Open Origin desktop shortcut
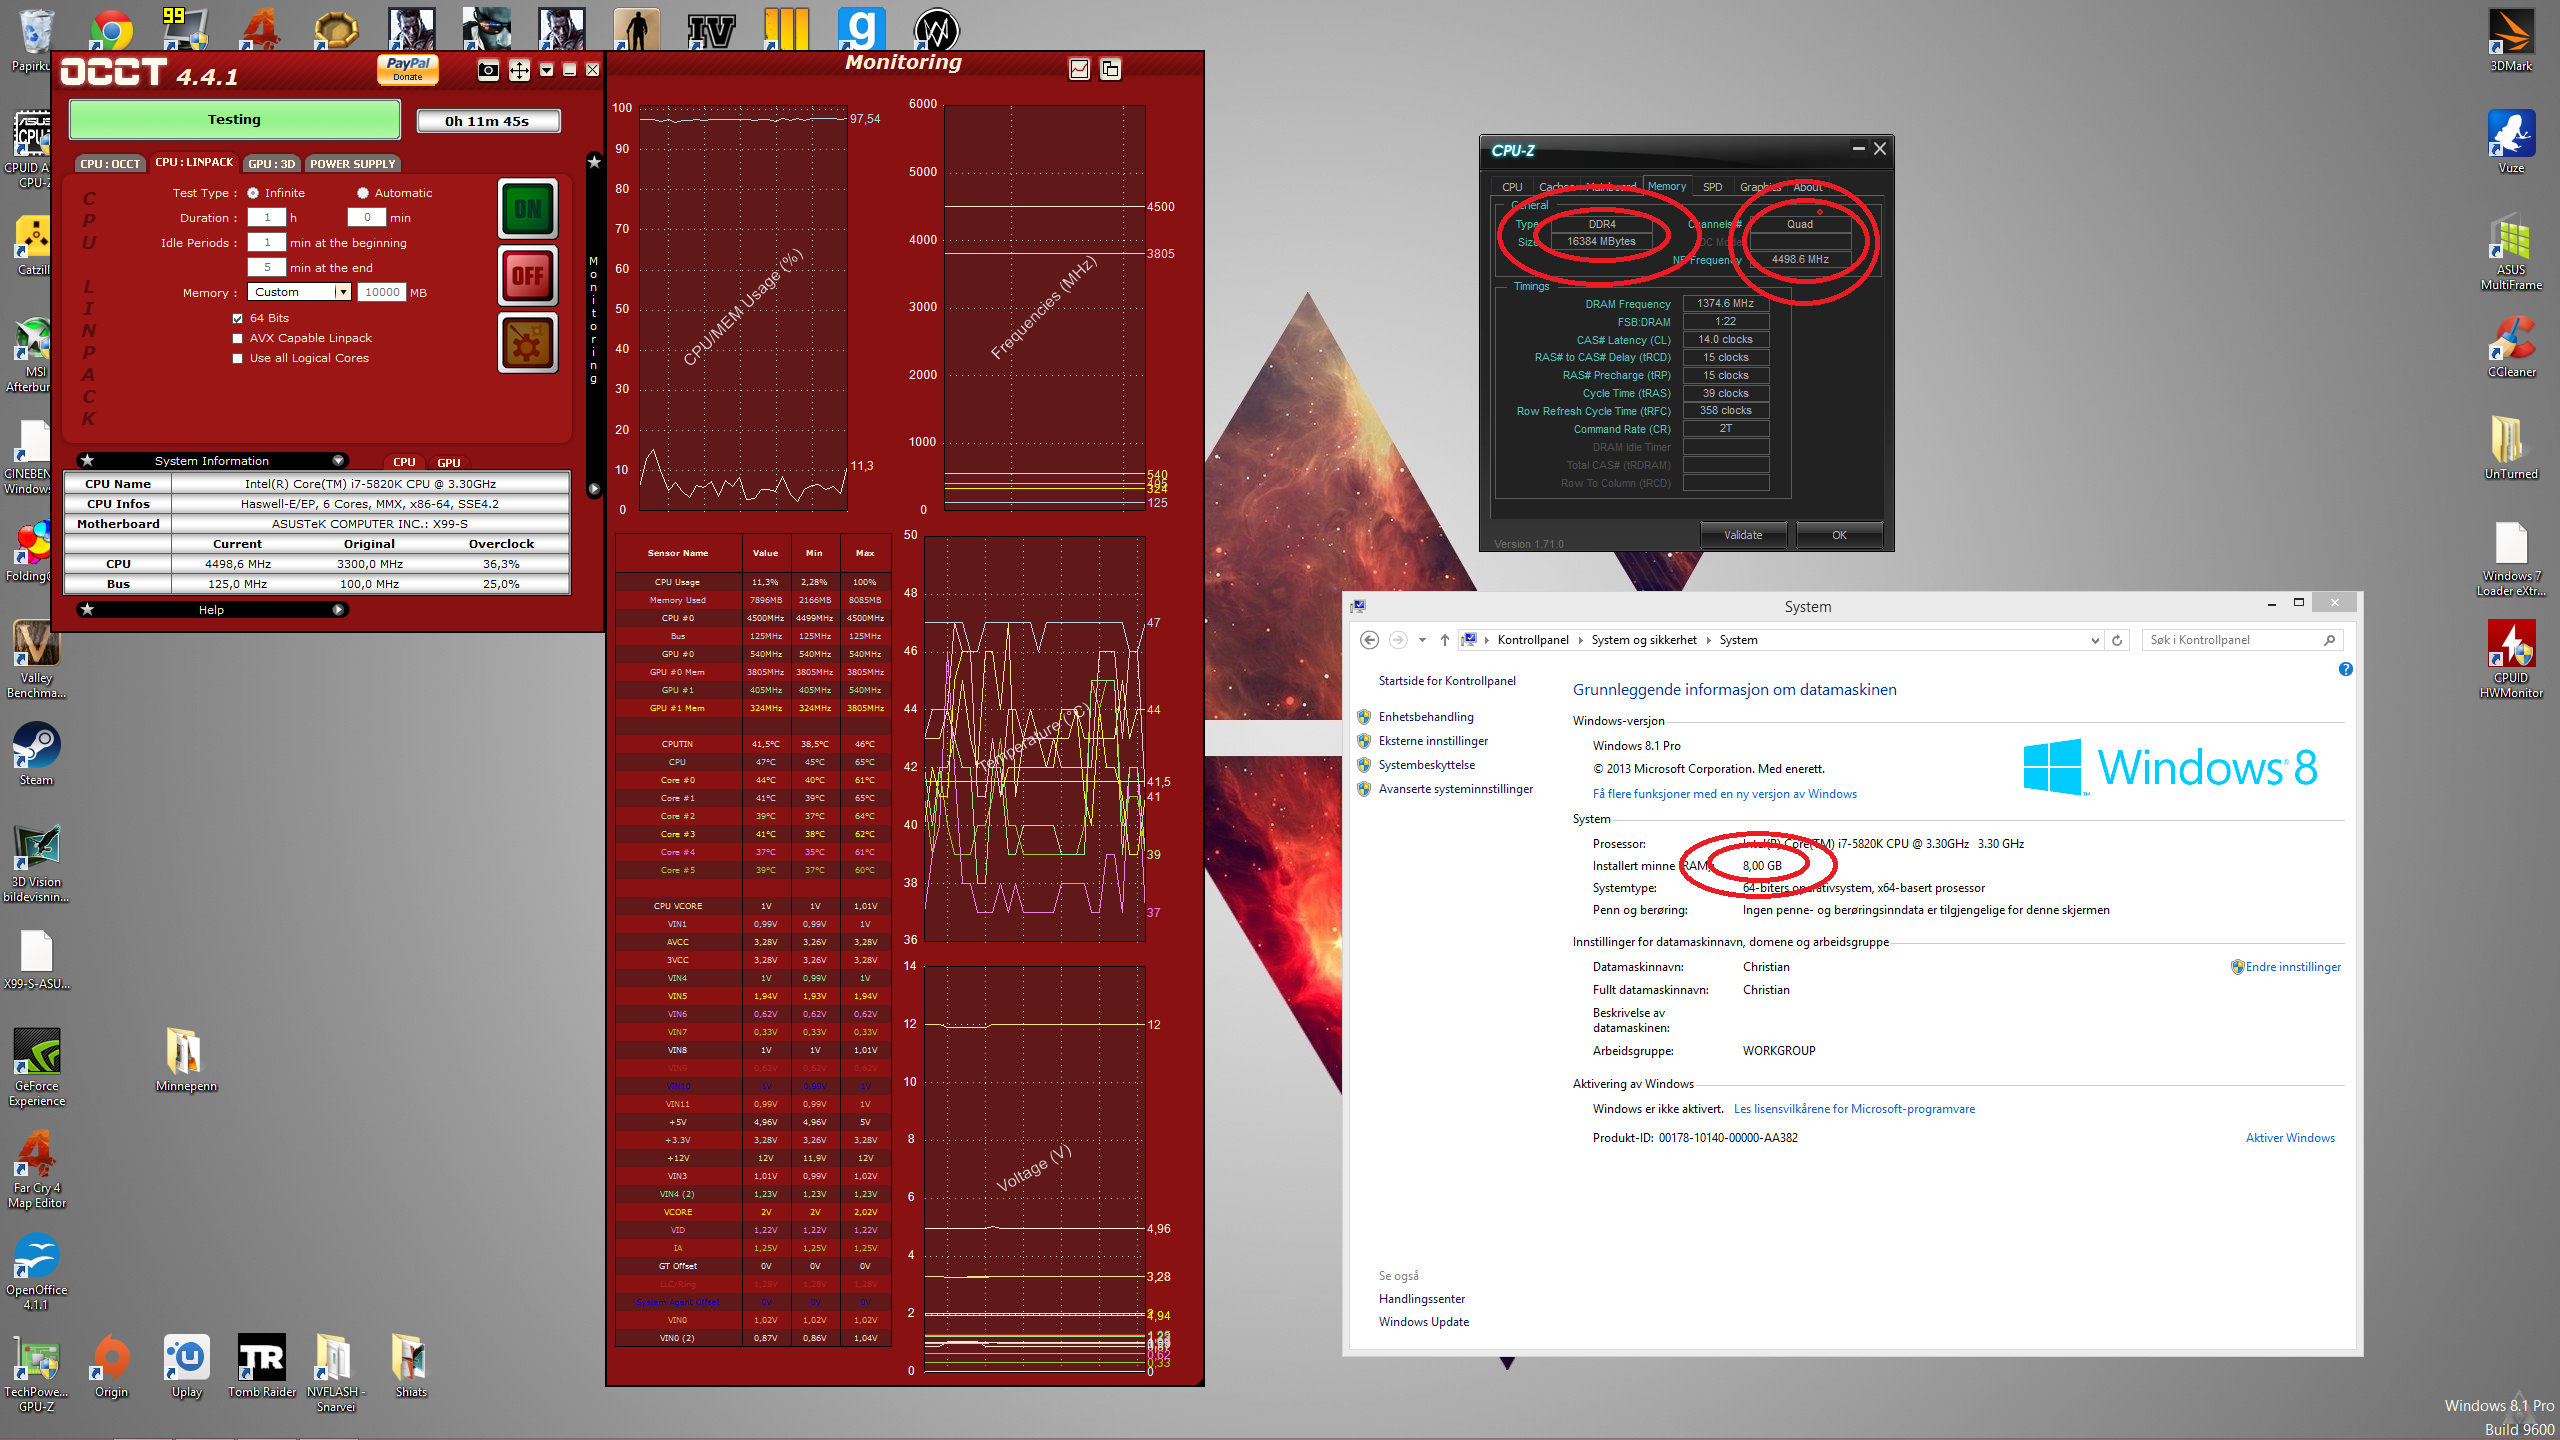This screenshot has height=1440, width=2560. (x=111, y=1366)
